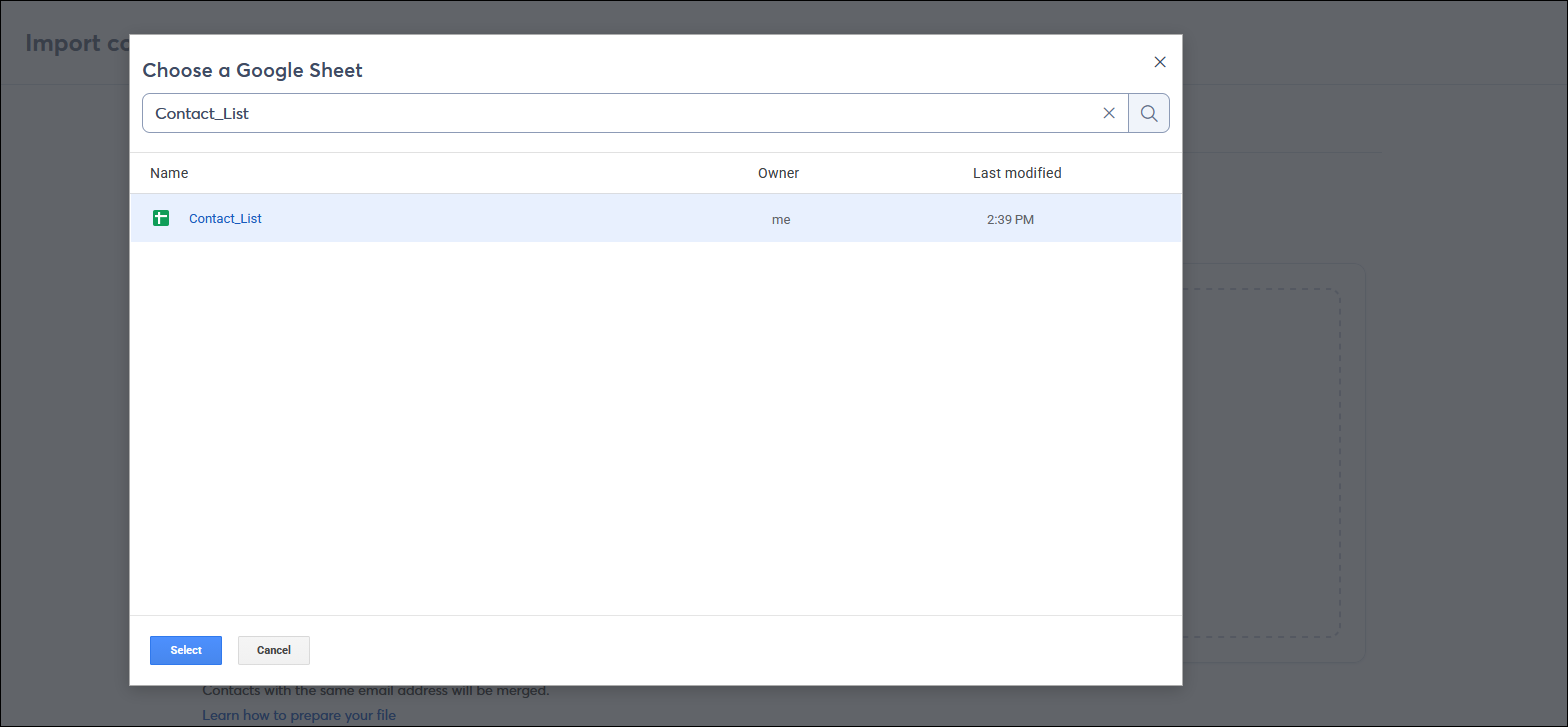
Task: Click the Last modified column header
Action: tap(1017, 173)
